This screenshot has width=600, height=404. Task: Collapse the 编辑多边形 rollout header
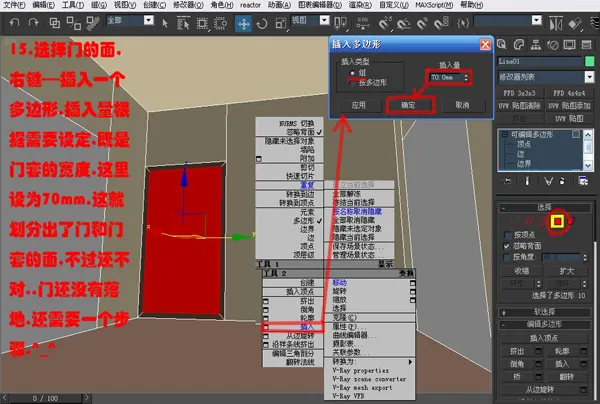pos(544,325)
